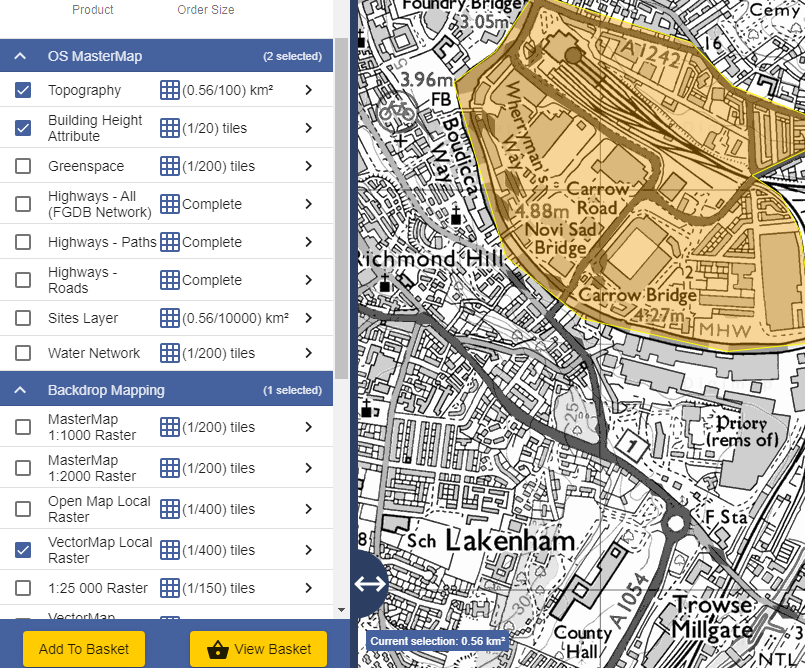Tick the Highways - Paths checkbox

point(23,242)
